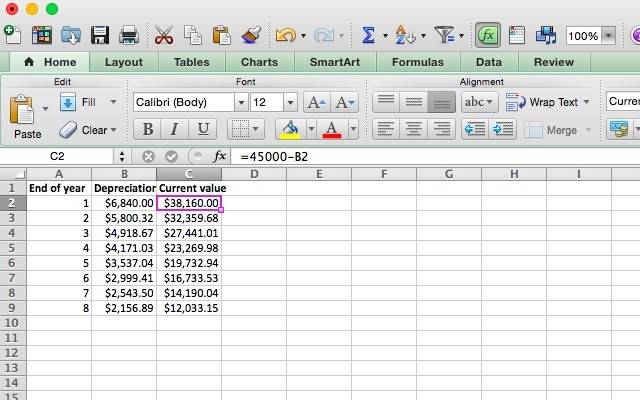Image resolution: width=640 pixels, height=400 pixels.
Task: Align text to bottom of cell
Action: 442,102
